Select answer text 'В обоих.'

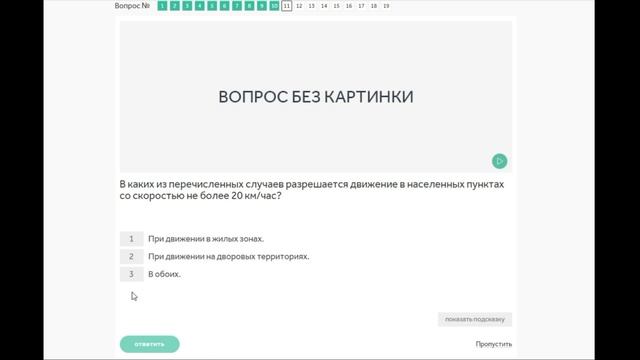(x=164, y=274)
